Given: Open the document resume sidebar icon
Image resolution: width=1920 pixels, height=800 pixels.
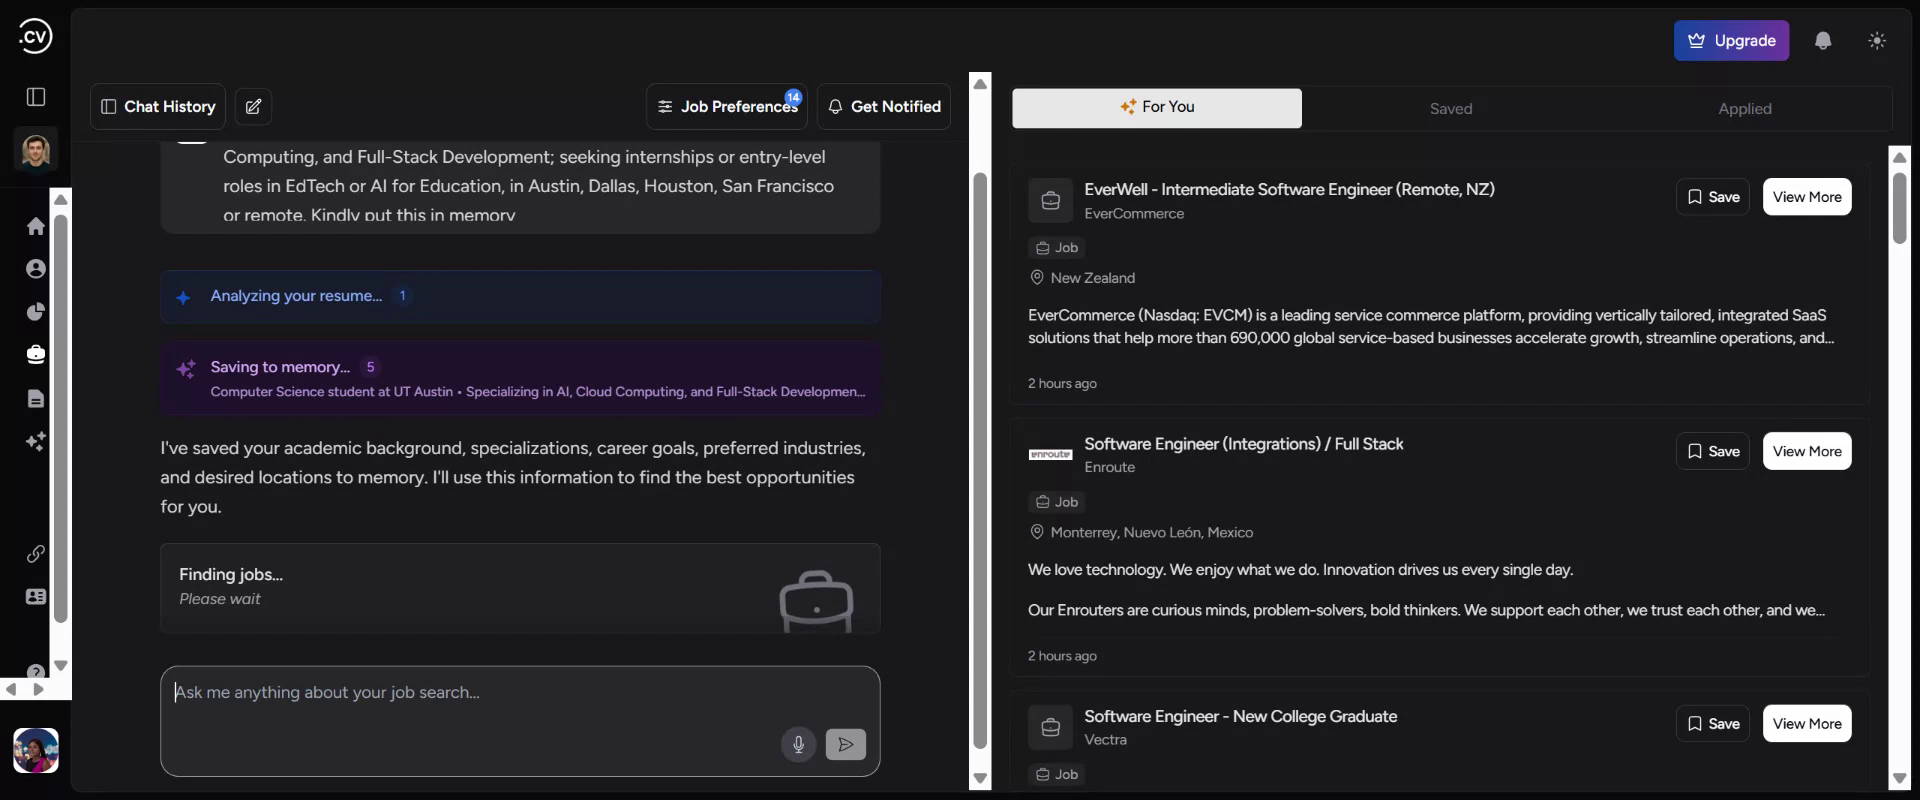Looking at the screenshot, I should [36, 398].
